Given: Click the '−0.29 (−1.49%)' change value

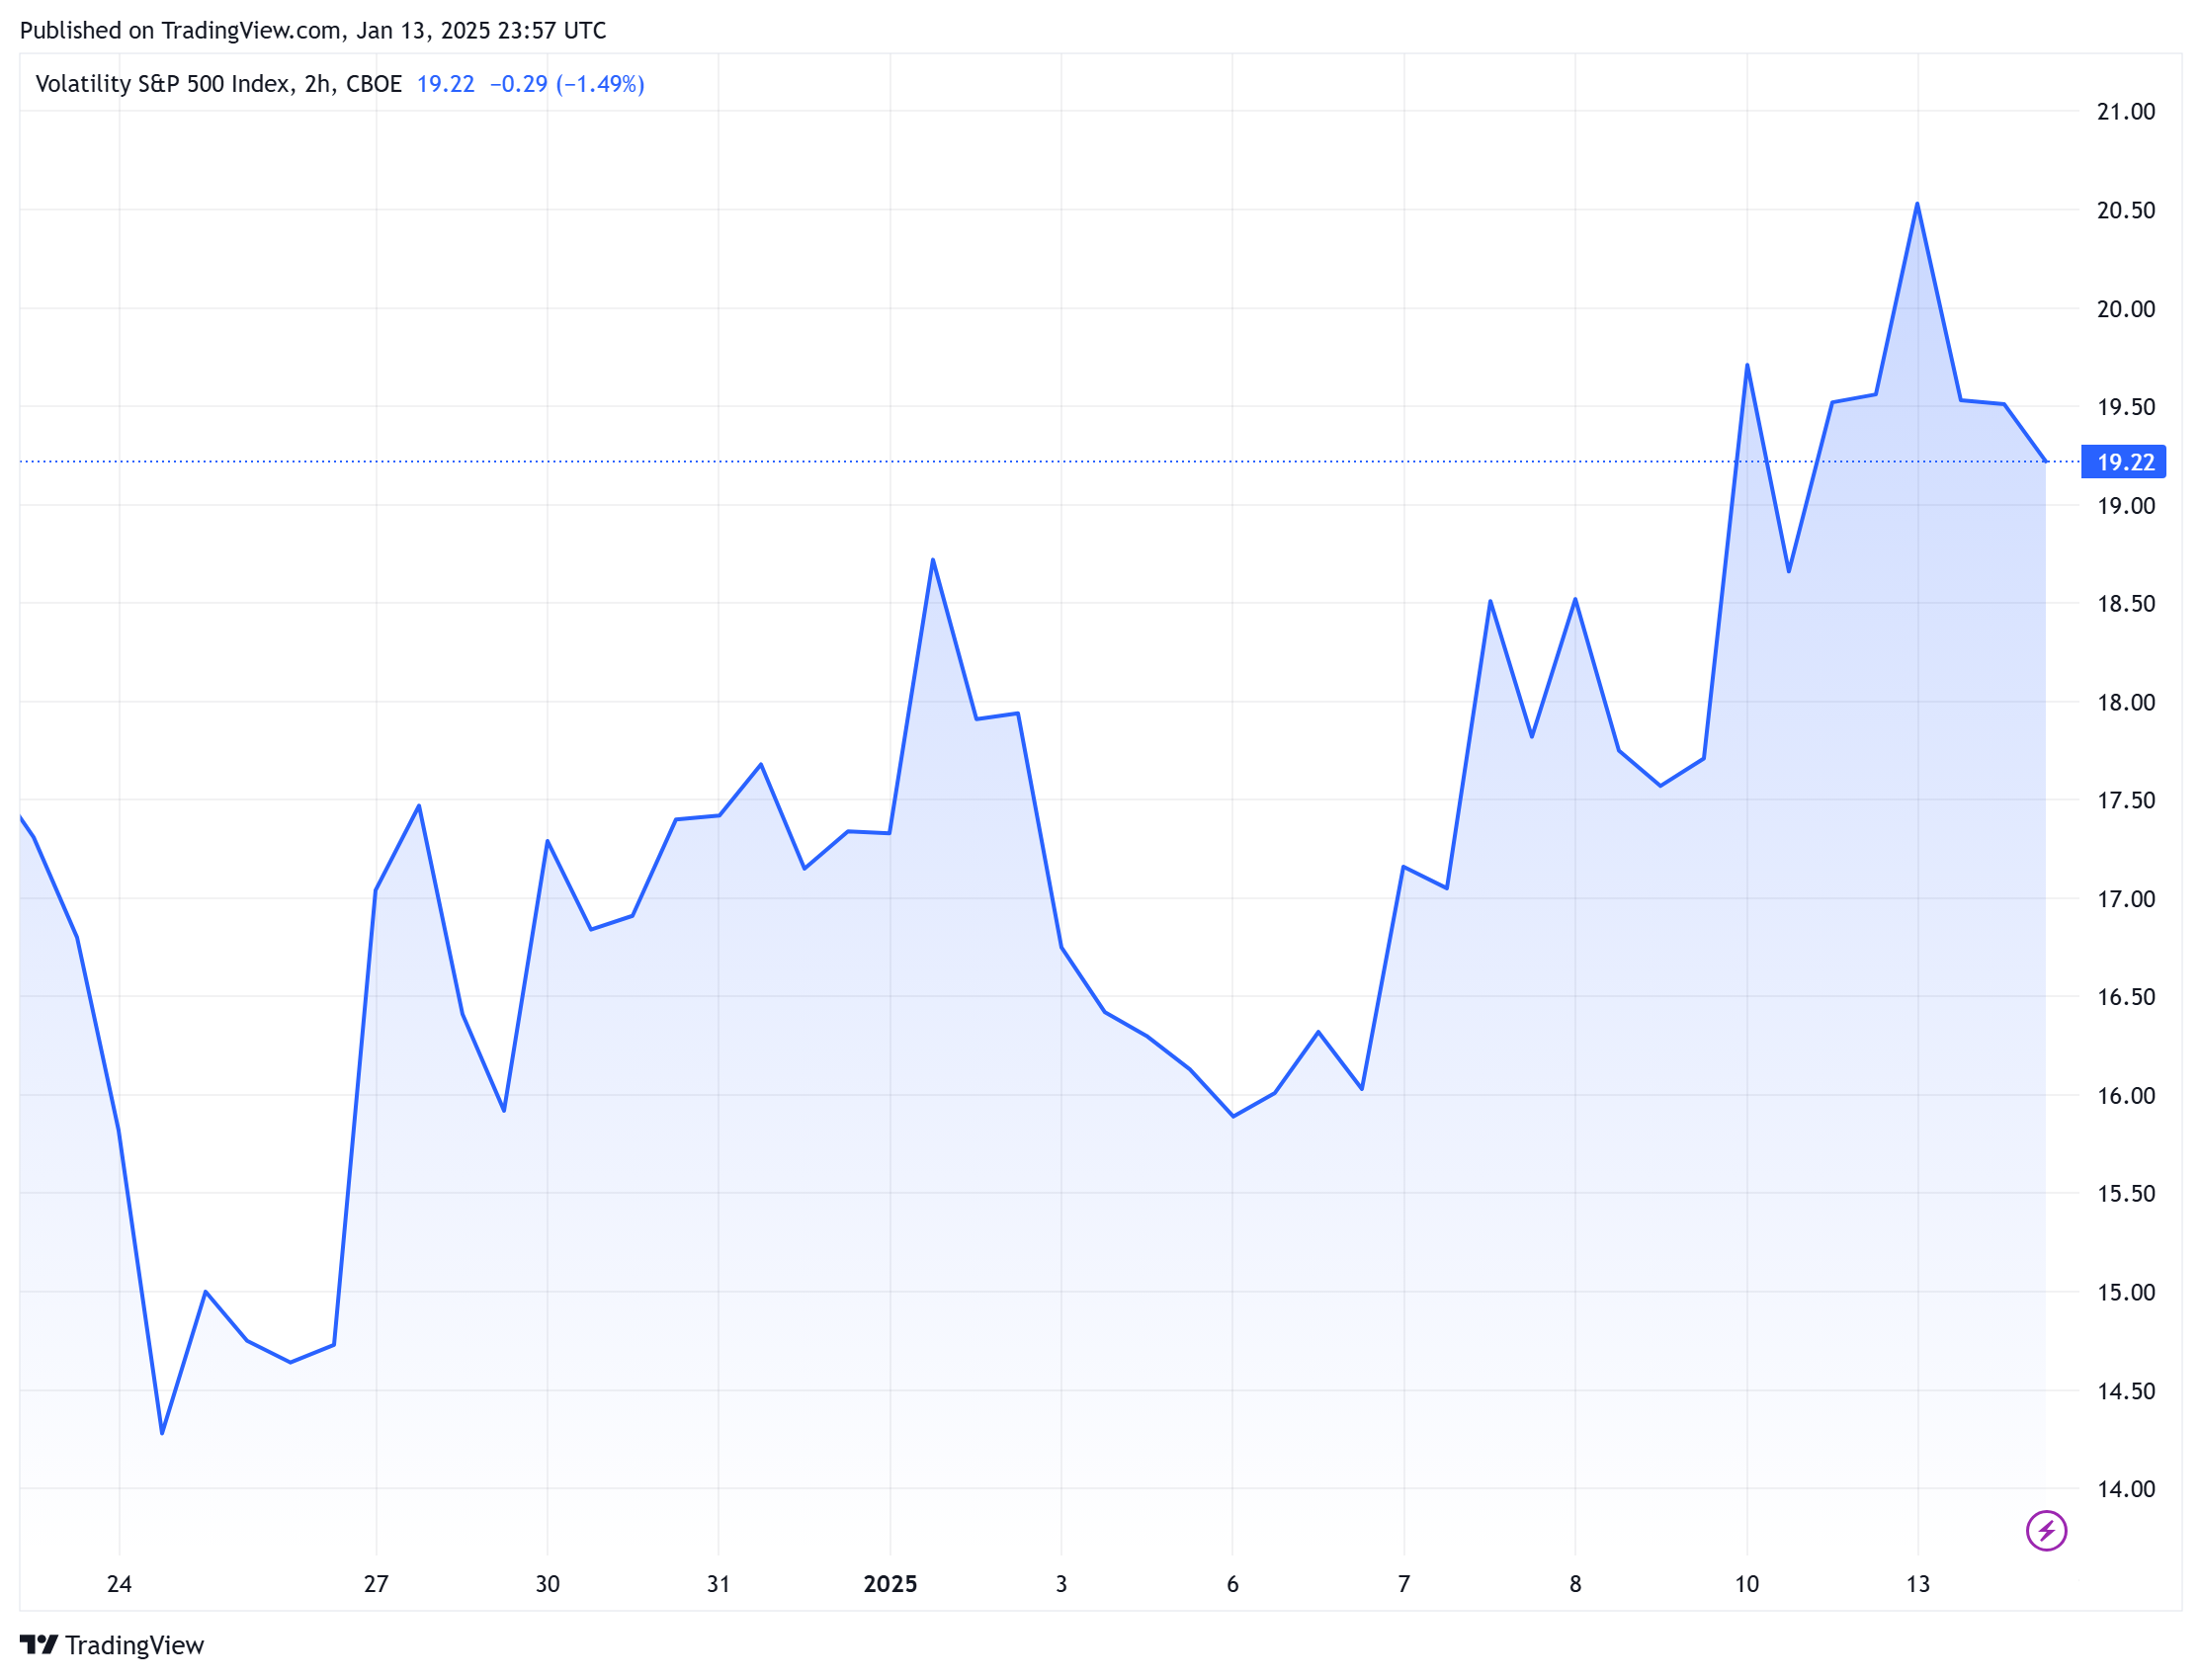Looking at the screenshot, I should [x=567, y=84].
